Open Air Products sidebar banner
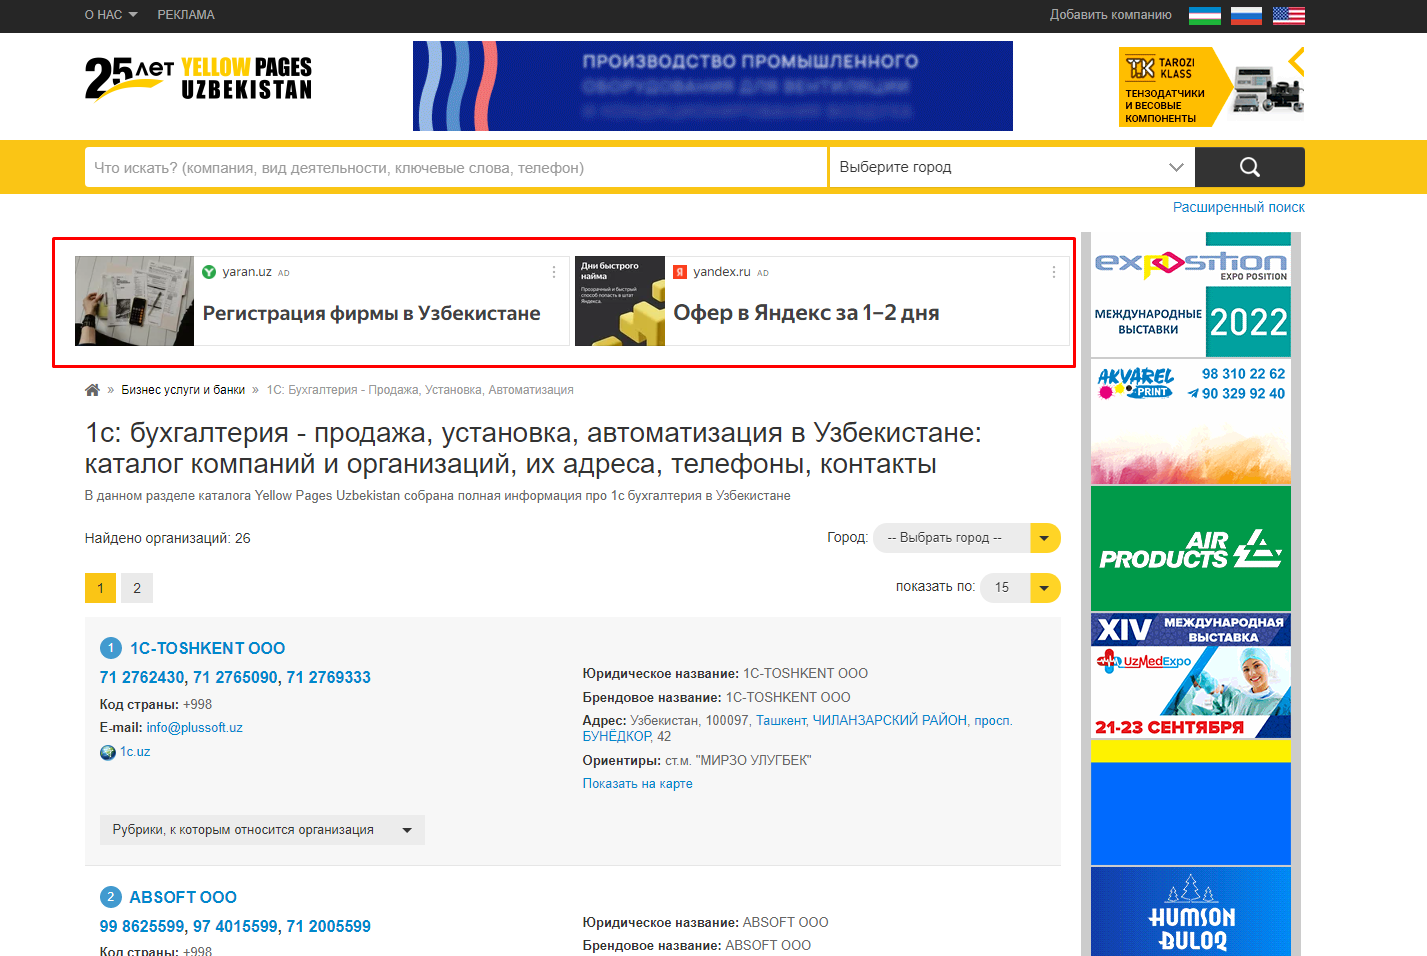 click(1191, 548)
